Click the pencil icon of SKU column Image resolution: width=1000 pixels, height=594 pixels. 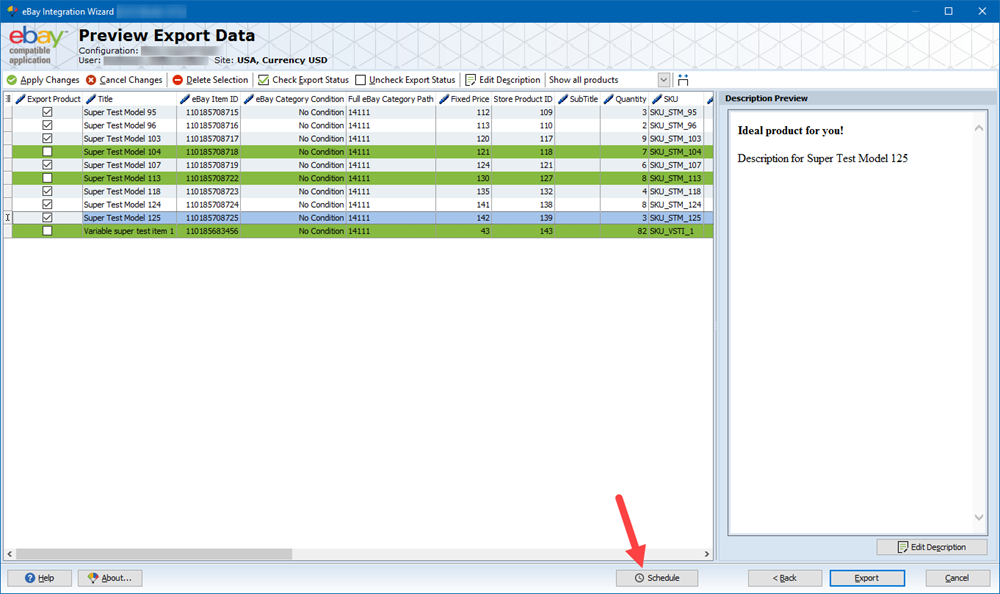coord(657,99)
